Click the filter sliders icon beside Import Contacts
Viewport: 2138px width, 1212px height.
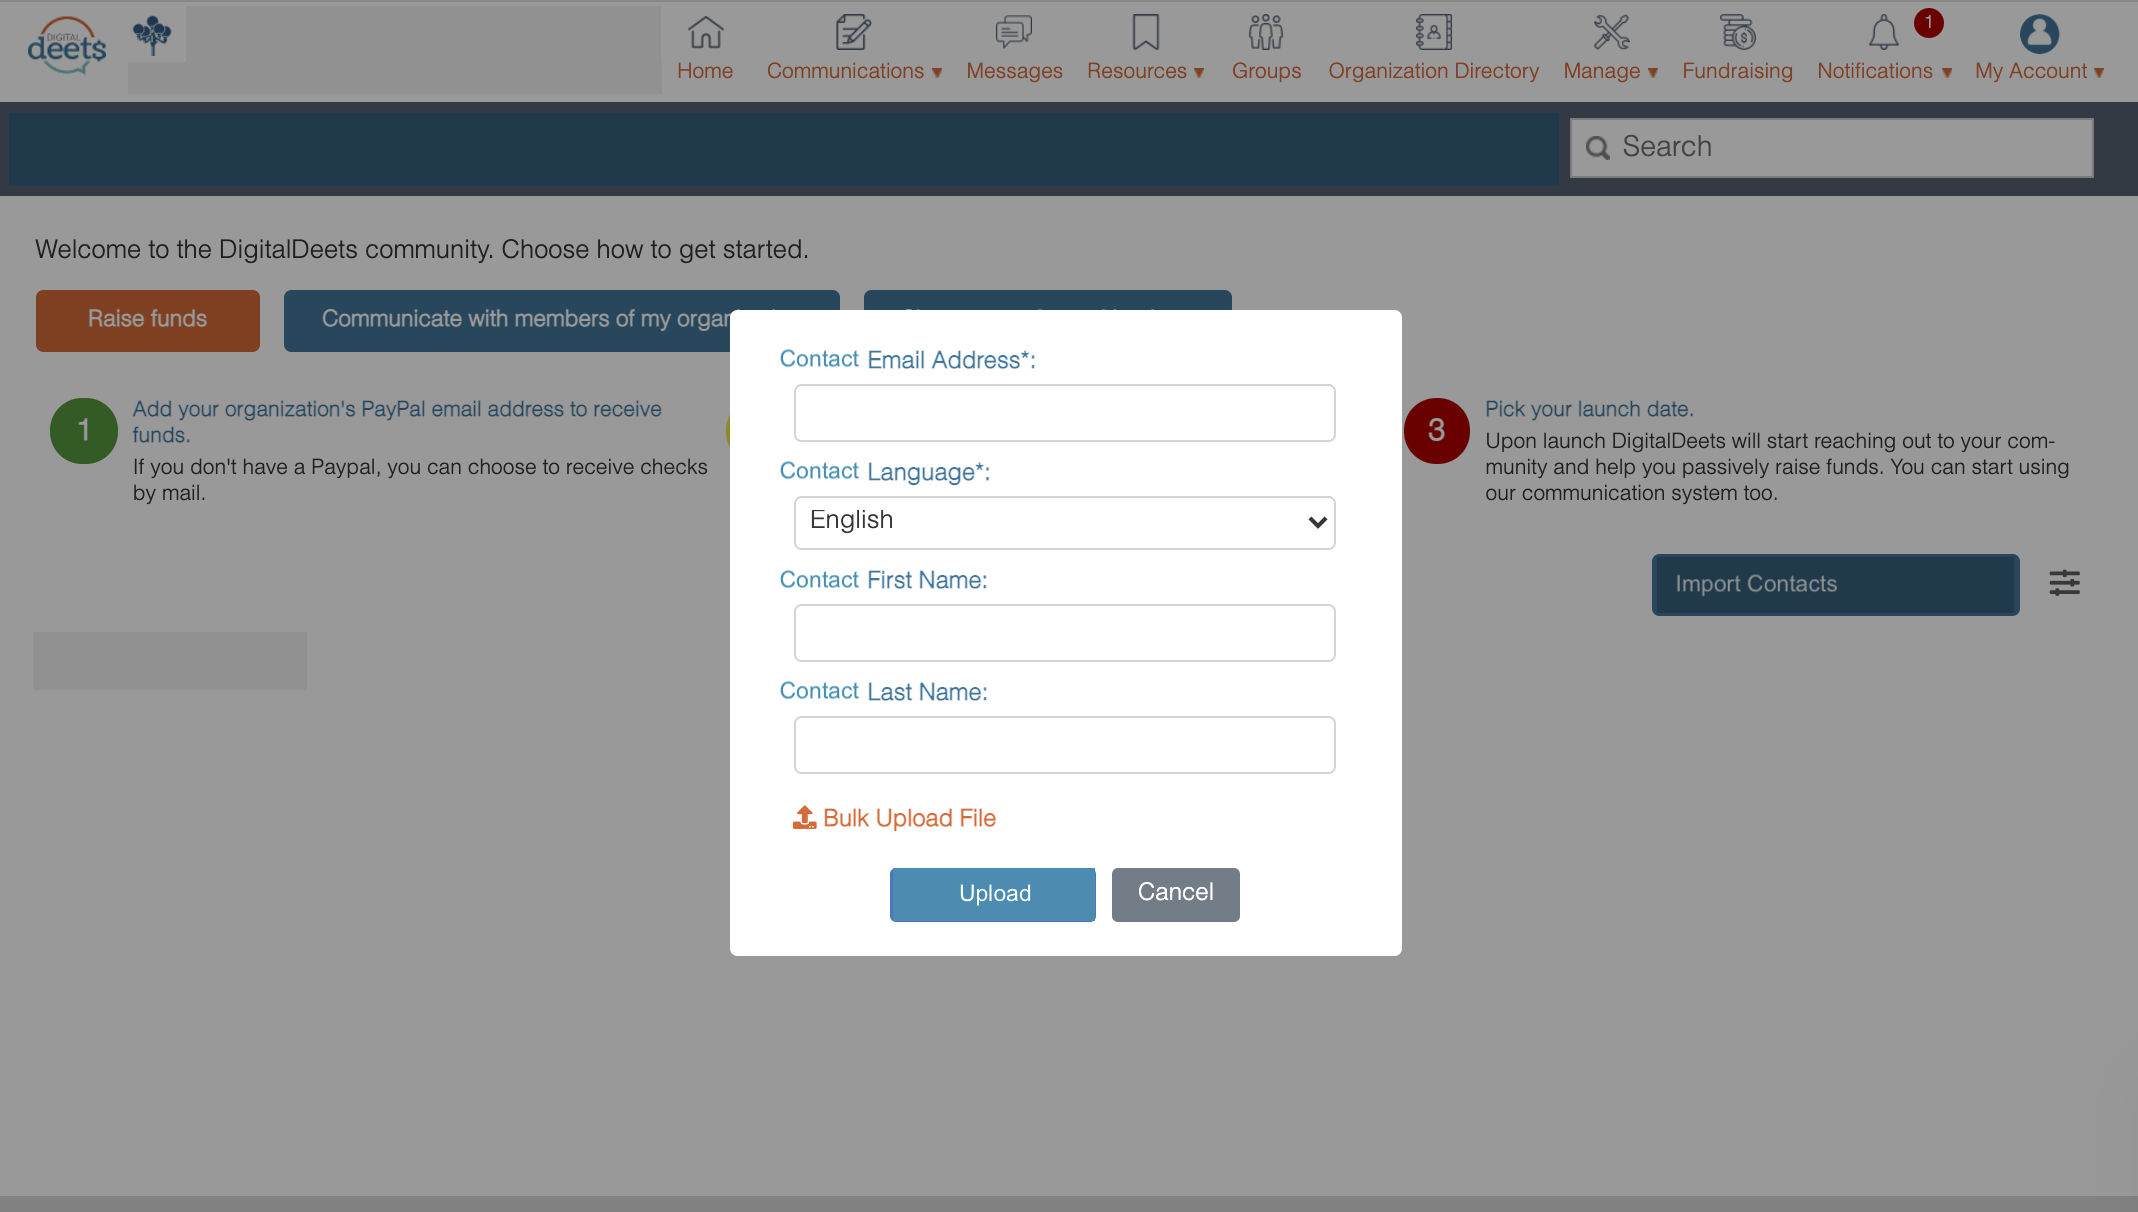click(2064, 583)
